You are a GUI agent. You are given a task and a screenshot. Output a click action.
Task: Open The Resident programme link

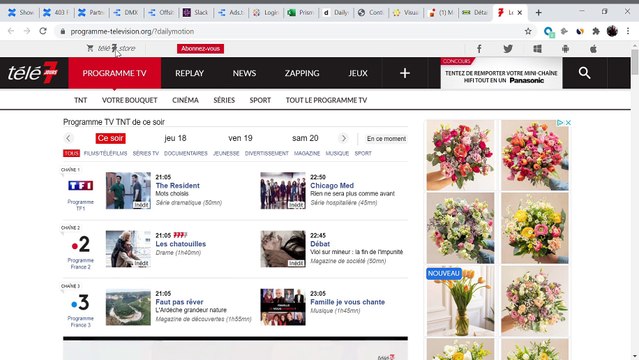coord(178,186)
